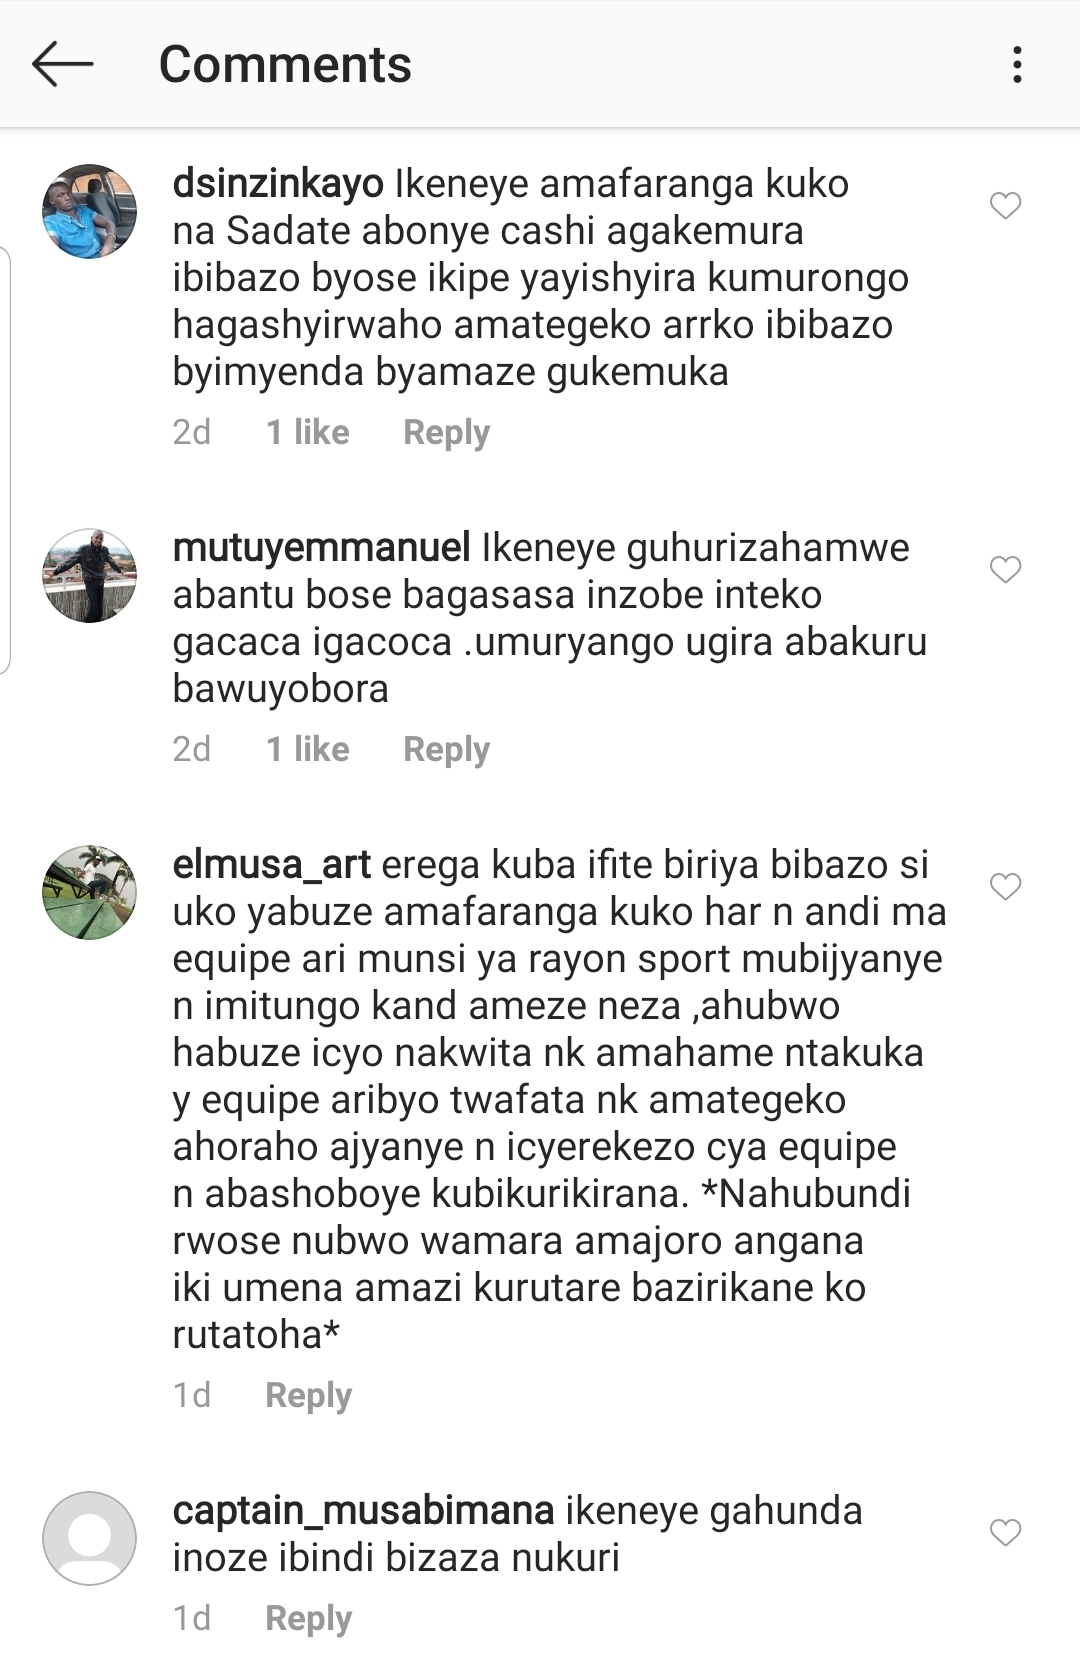Image resolution: width=1080 pixels, height=1656 pixels.
Task: Open the mutuyemmanuel username link
Action: pyautogui.click(x=322, y=548)
